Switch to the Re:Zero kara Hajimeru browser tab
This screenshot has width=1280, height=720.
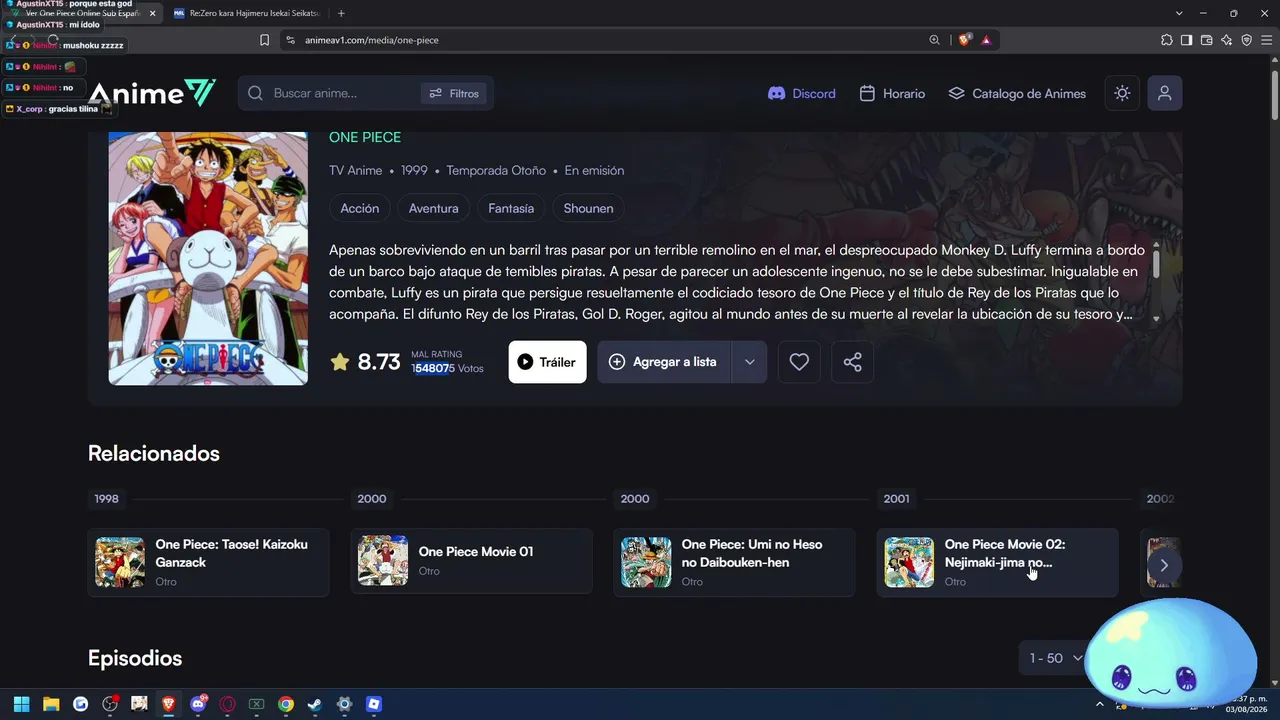click(x=245, y=13)
